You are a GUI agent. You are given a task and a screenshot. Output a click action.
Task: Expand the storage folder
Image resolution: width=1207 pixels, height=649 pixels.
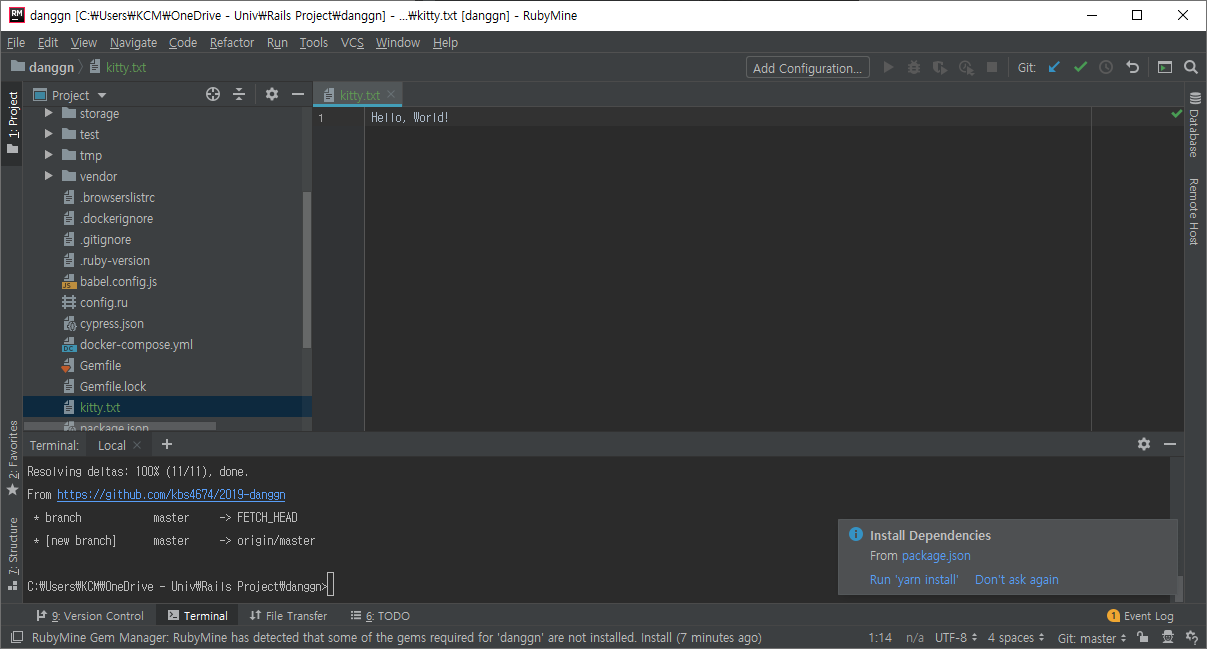coord(49,113)
